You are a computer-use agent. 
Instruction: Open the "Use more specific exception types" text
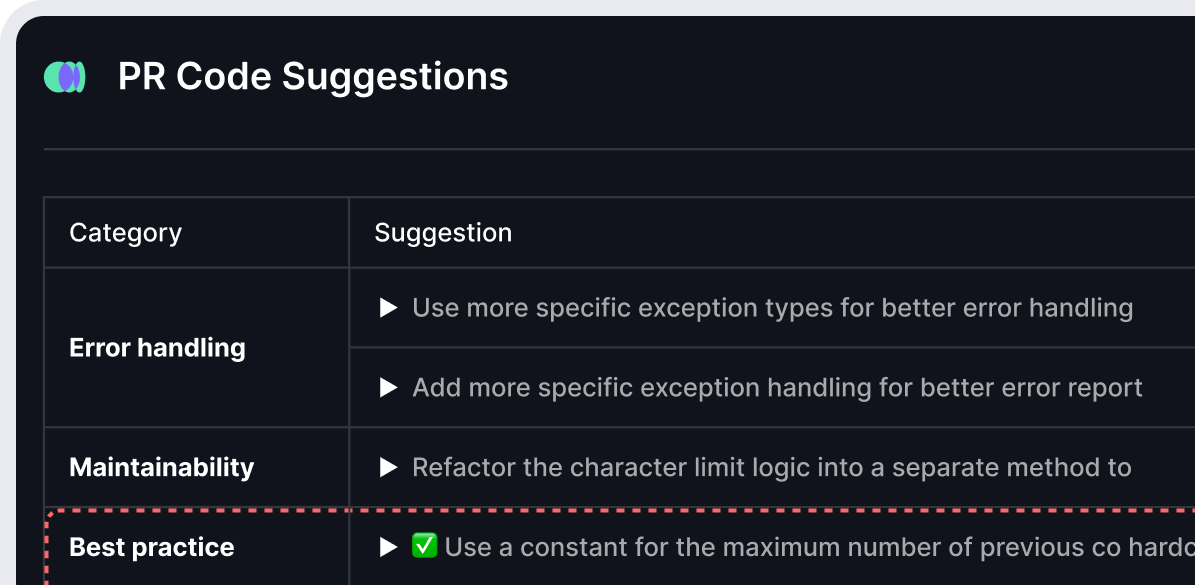772,308
